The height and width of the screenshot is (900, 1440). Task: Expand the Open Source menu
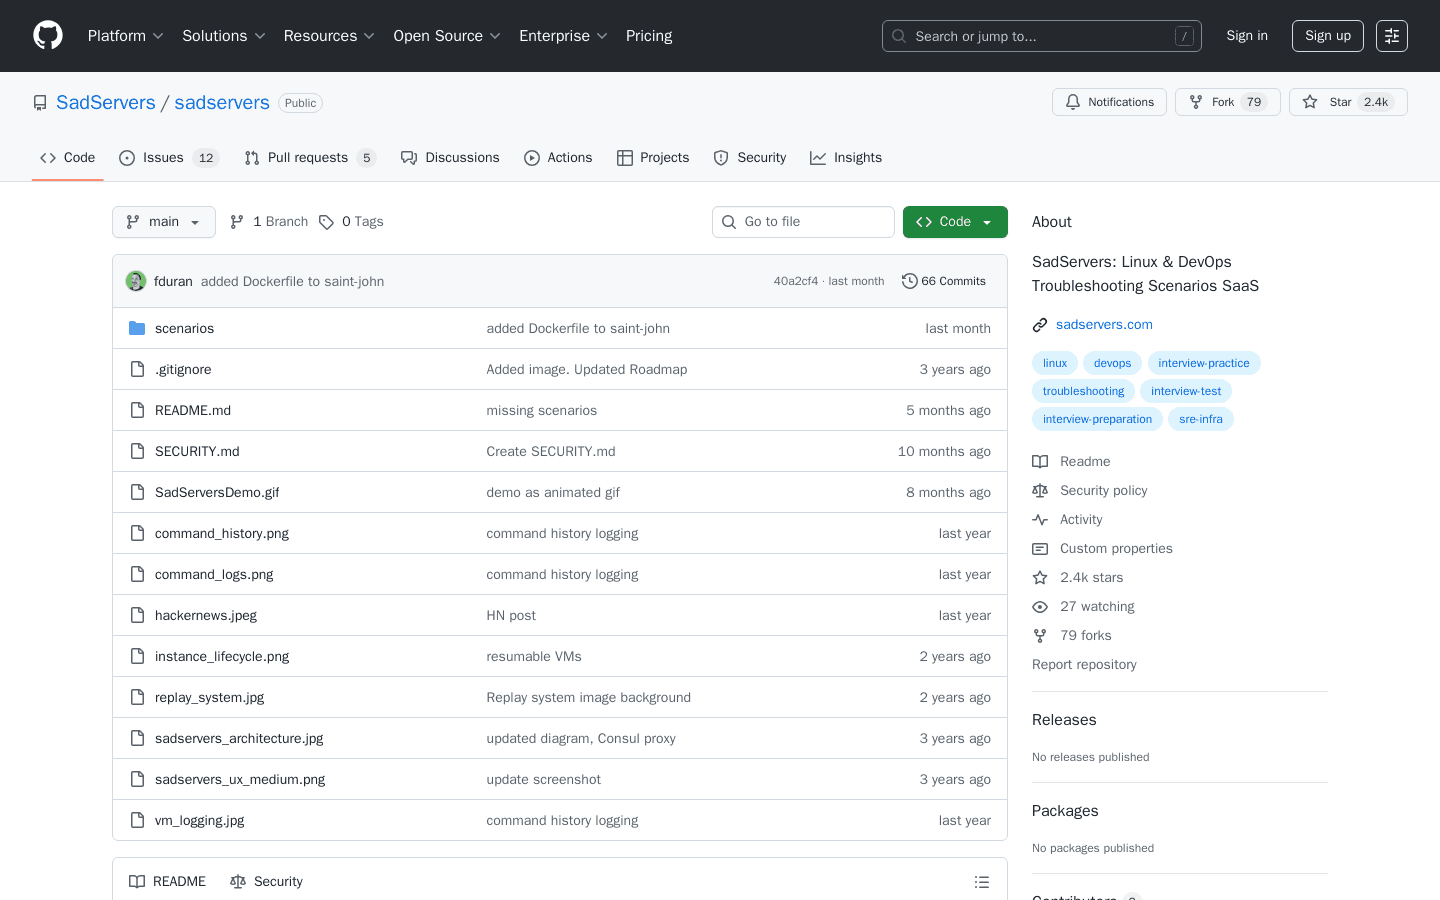pyautogui.click(x=447, y=35)
